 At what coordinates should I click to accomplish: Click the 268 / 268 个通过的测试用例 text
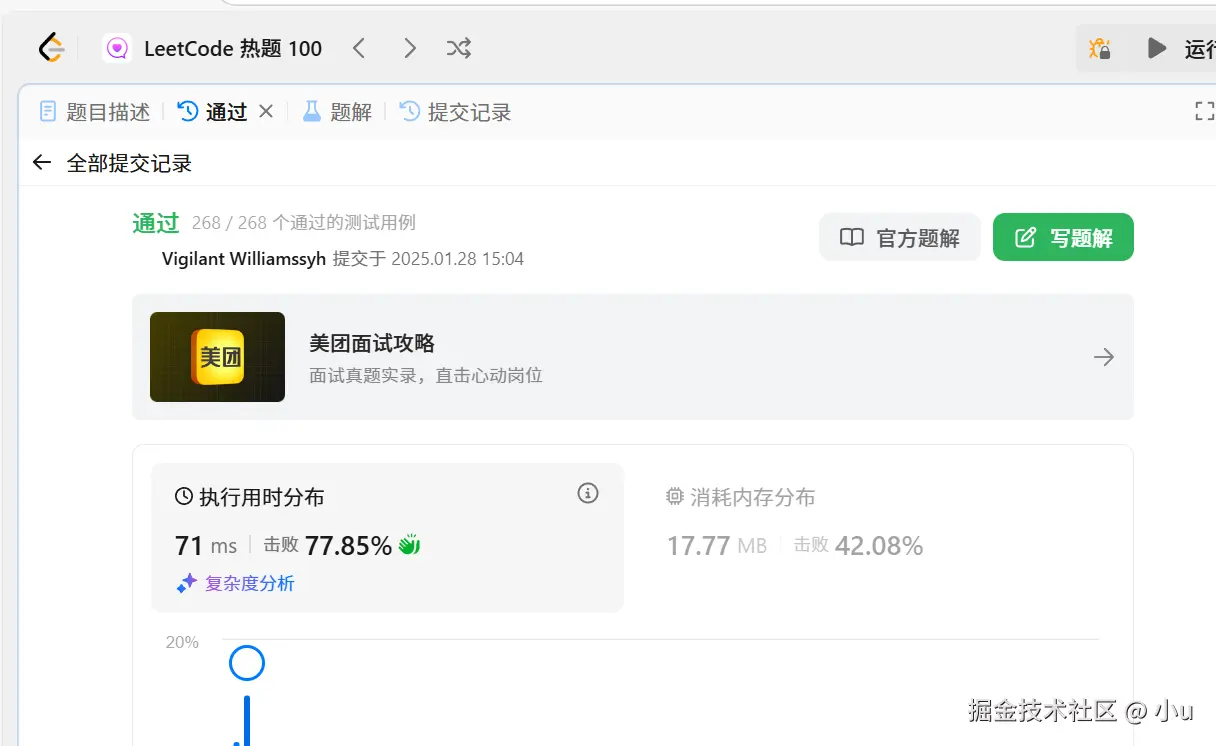coord(304,223)
